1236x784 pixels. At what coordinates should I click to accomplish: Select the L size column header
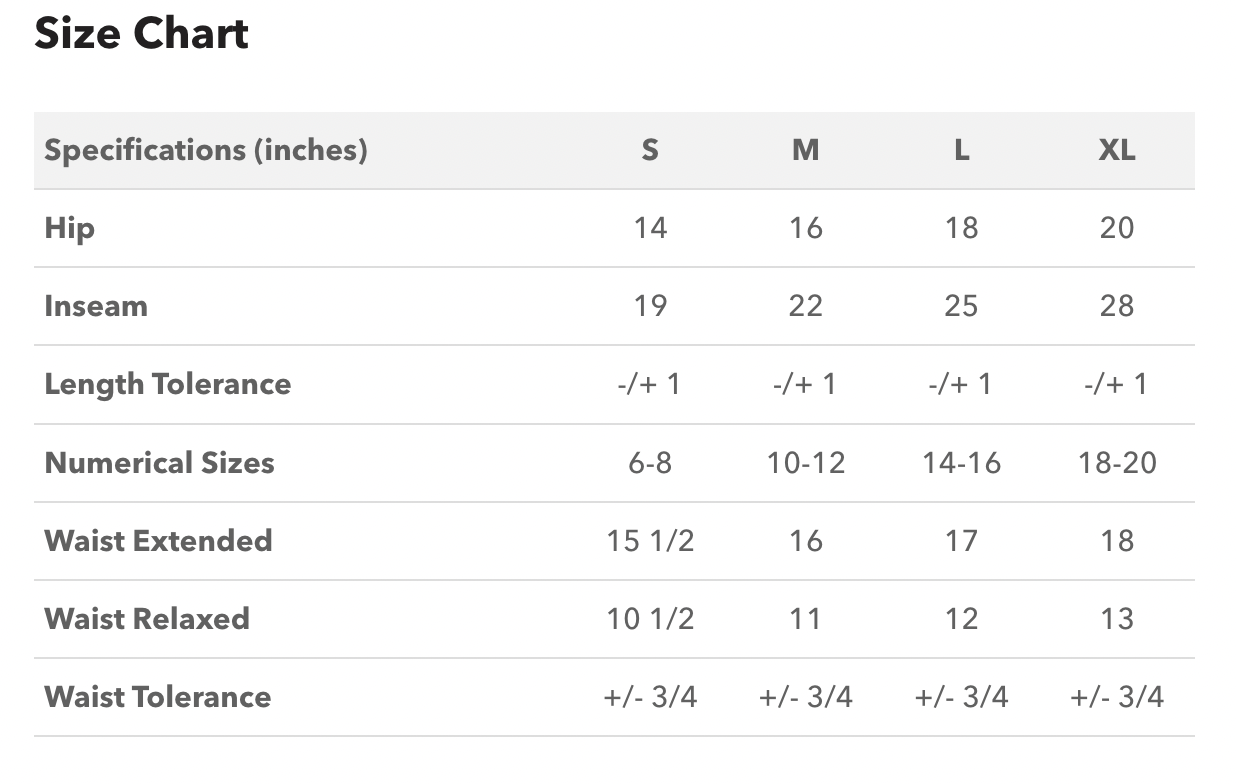(x=961, y=150)
